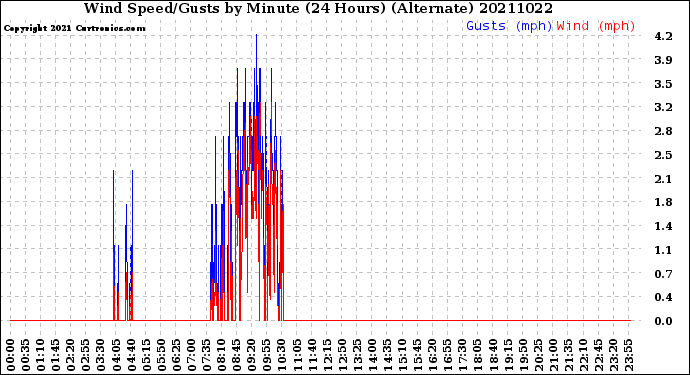The image size is (690, 375).
Task: Click the 'Wind (mph)' legend label
Action: pos(596,26)
